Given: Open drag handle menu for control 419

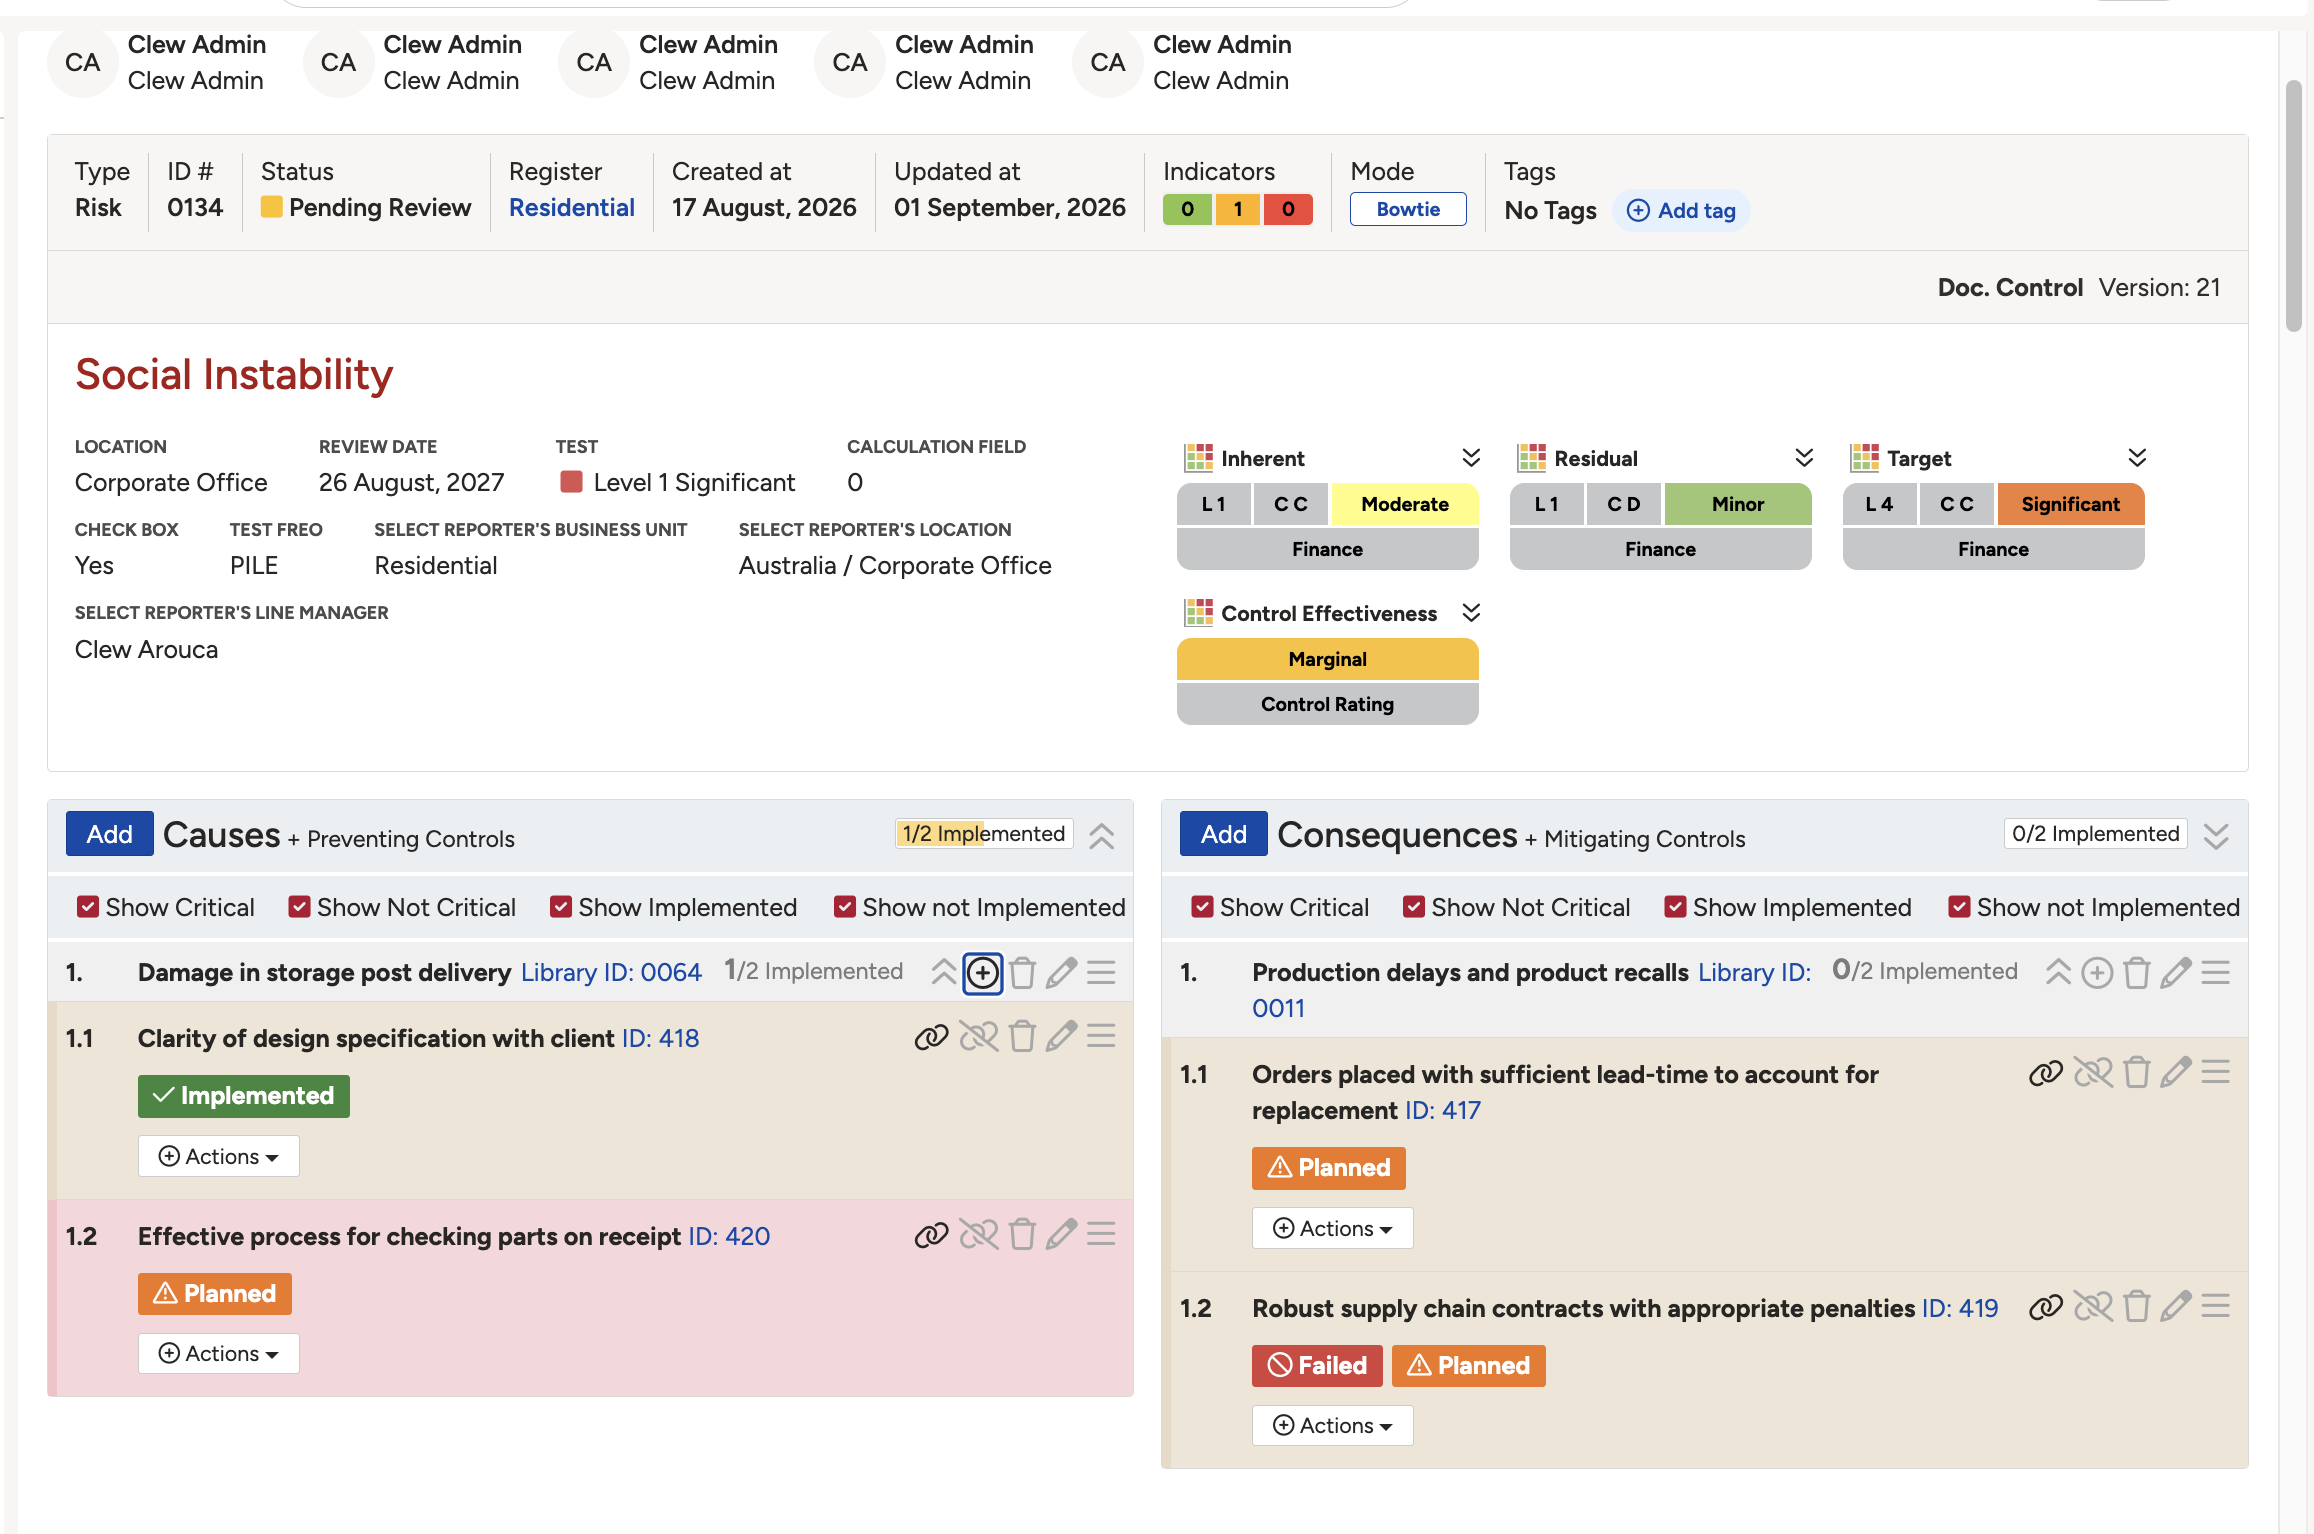Looking at the screenshot, I should 2215,1307.
